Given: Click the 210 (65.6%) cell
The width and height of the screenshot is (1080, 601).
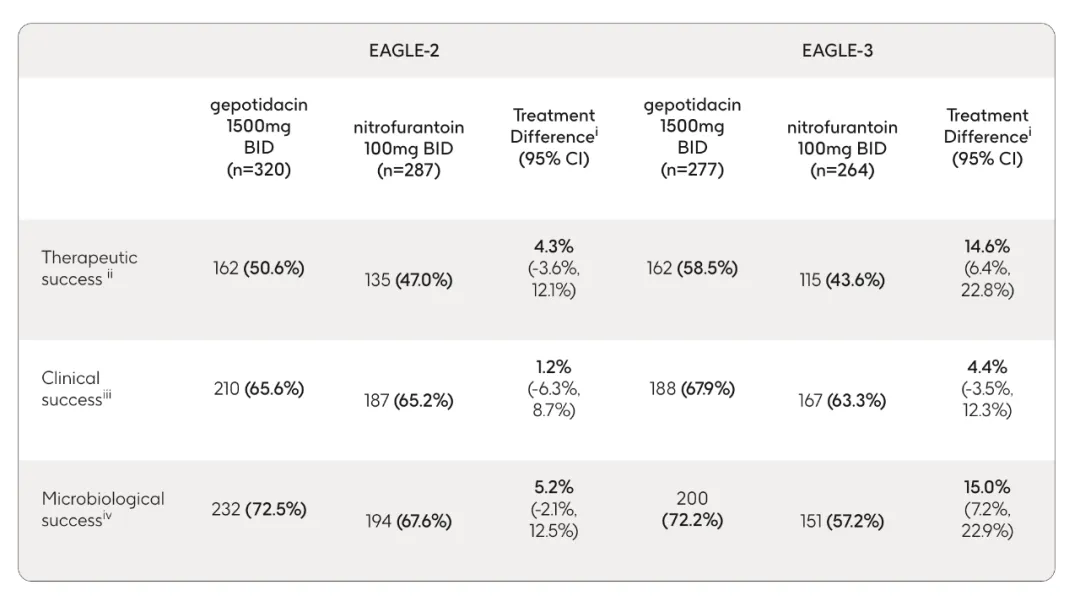Looking at the screenshot, I should click(258, 389).
